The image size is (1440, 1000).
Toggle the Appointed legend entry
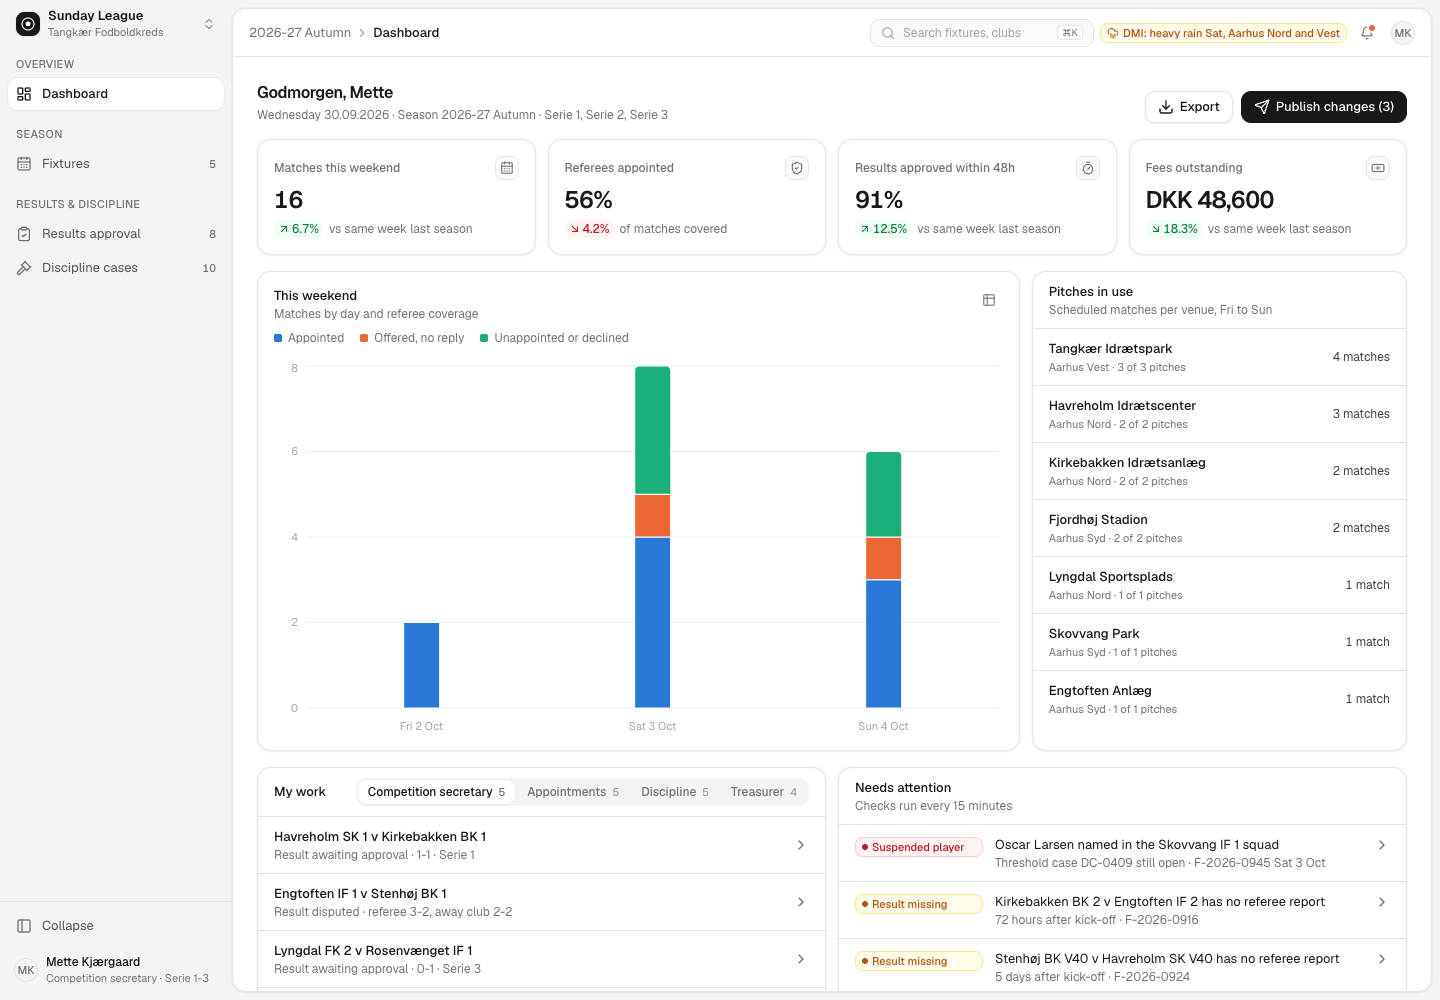pyautogui.click(x=309, y=338)
